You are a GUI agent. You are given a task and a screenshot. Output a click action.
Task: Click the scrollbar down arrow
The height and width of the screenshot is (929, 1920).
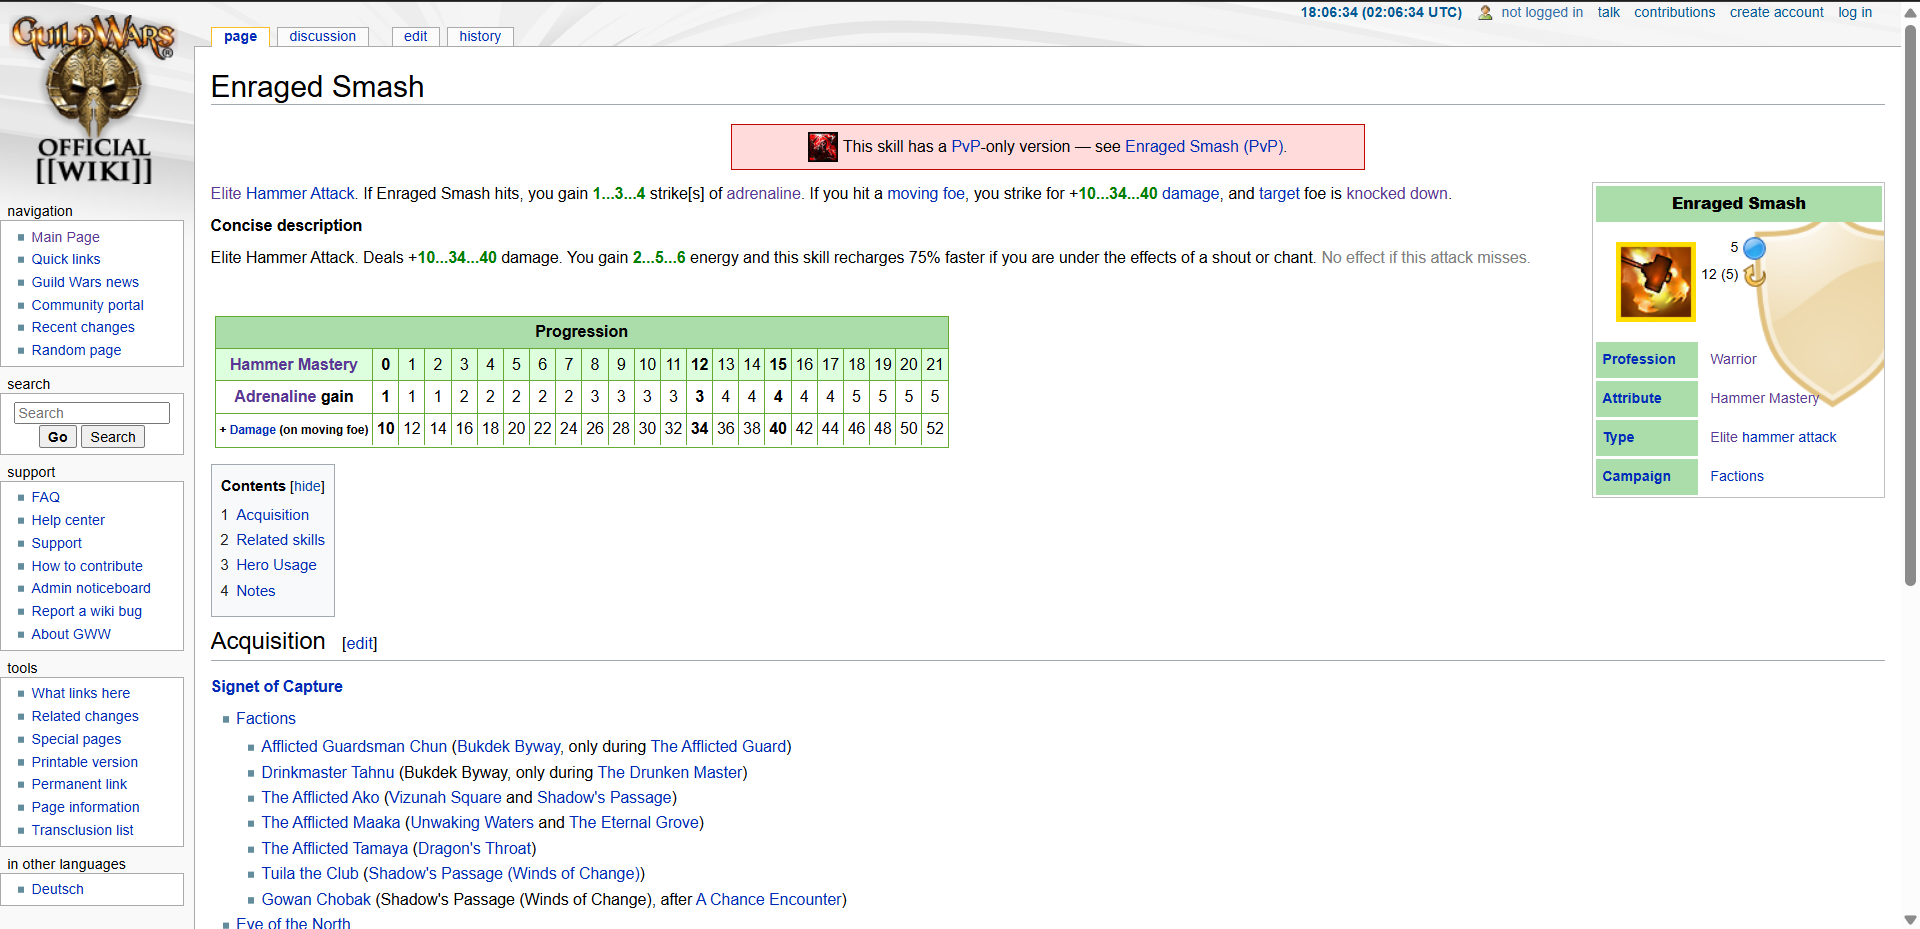pyautogui.click(x=1910, y=919)
